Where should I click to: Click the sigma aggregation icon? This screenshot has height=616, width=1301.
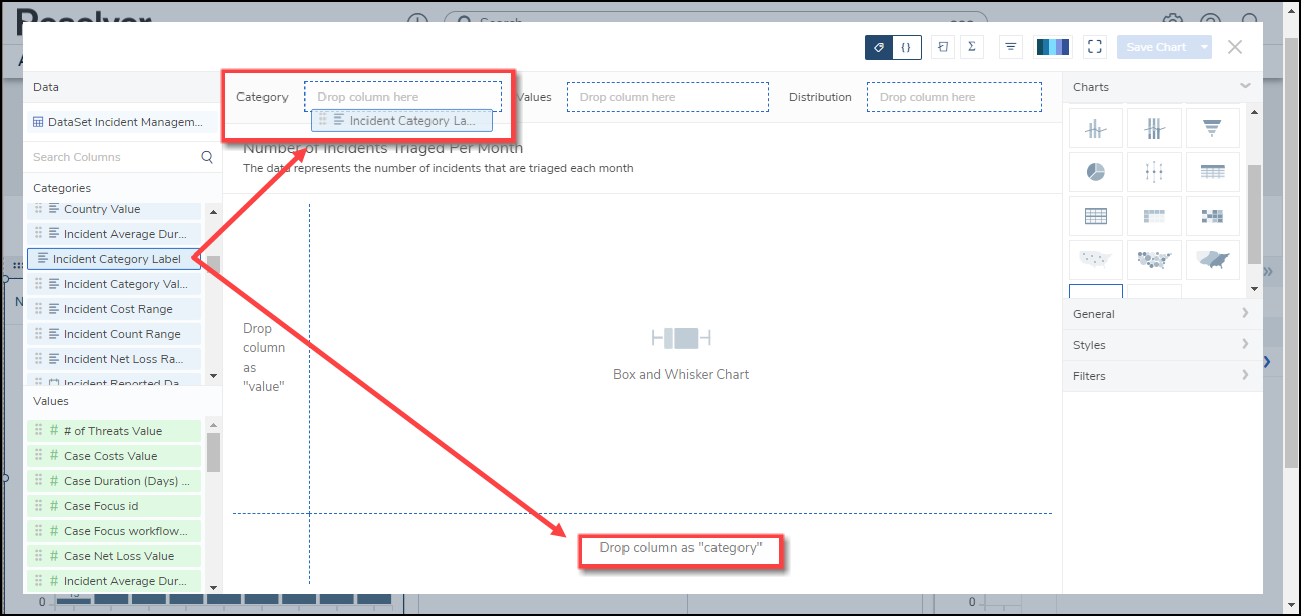click(971, 47)
